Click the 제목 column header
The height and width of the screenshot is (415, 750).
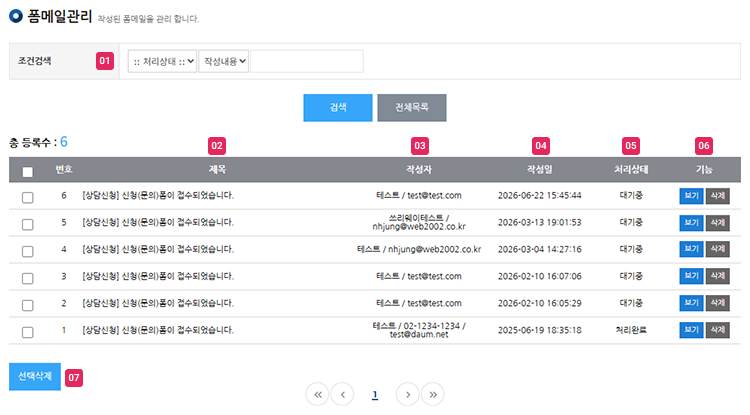217,169
